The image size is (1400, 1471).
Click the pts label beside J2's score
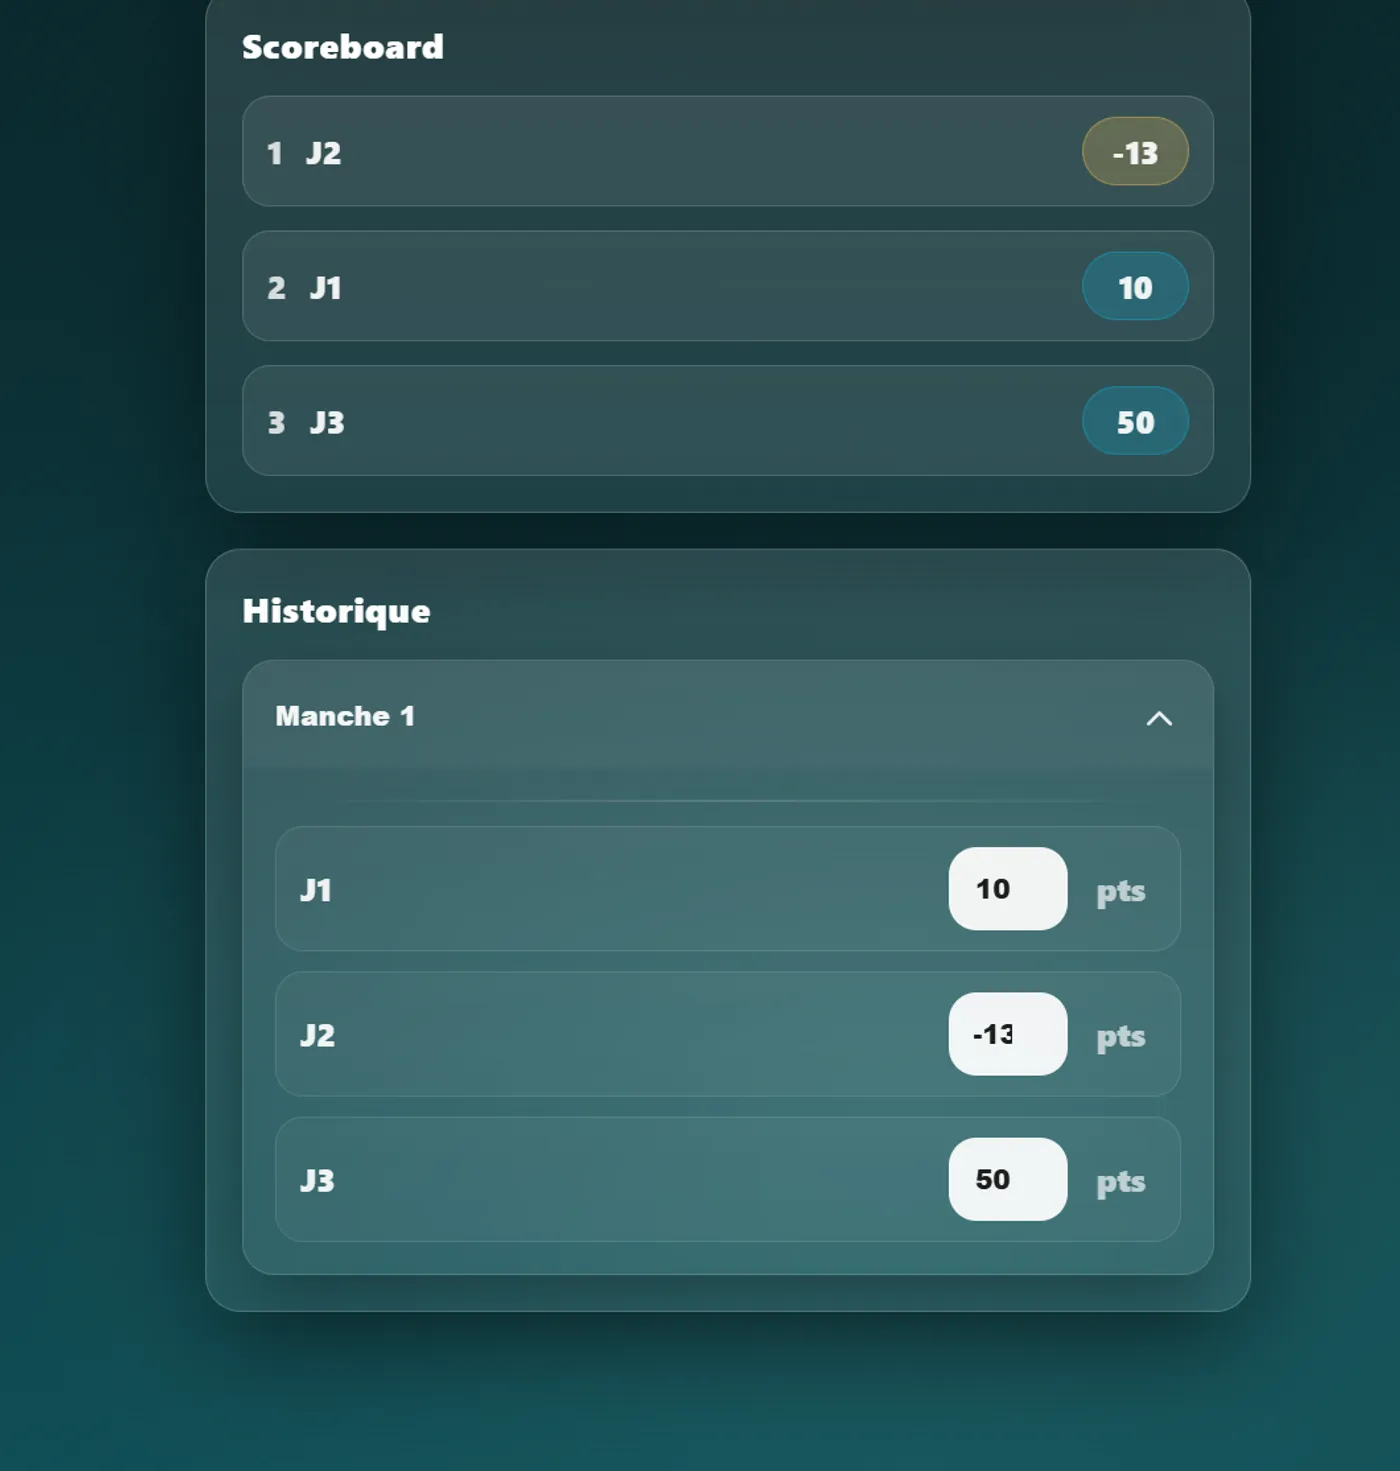1120,1036
